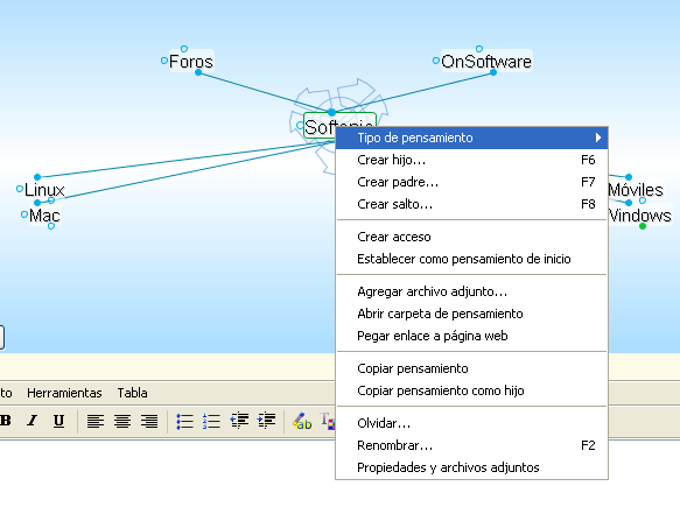Screen dimensions: 680x514
Task: Select the Linux thought
Action: 44,190
